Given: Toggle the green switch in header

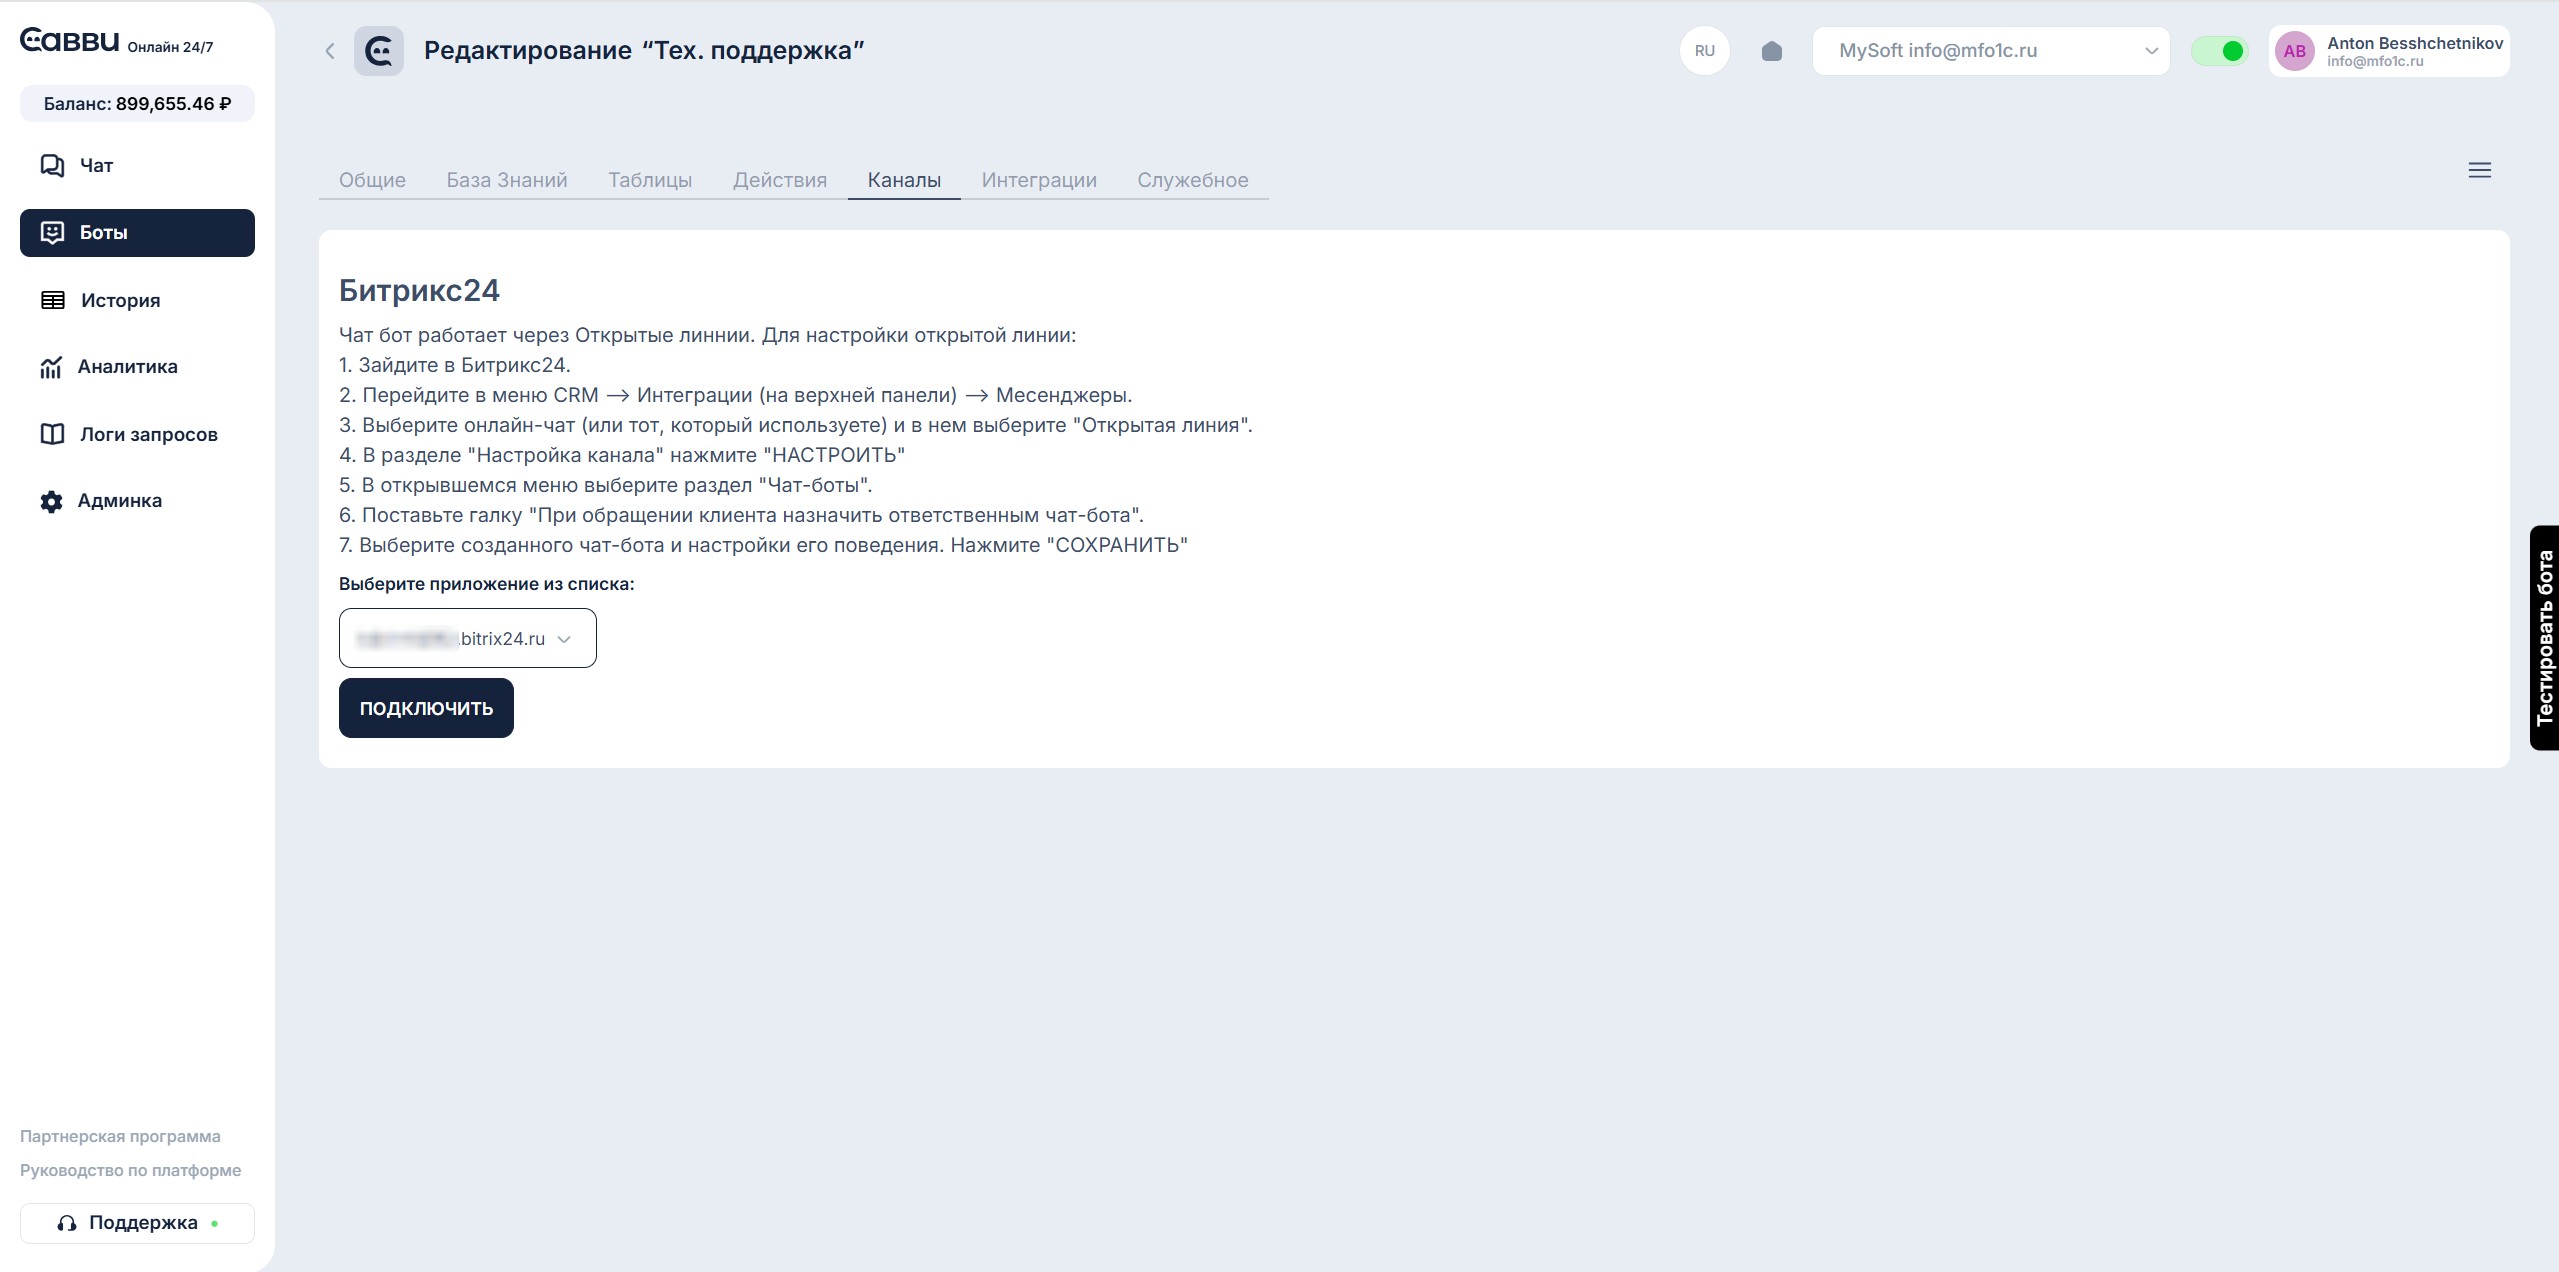Looking at the screenshot, I should coord(2219,51).
